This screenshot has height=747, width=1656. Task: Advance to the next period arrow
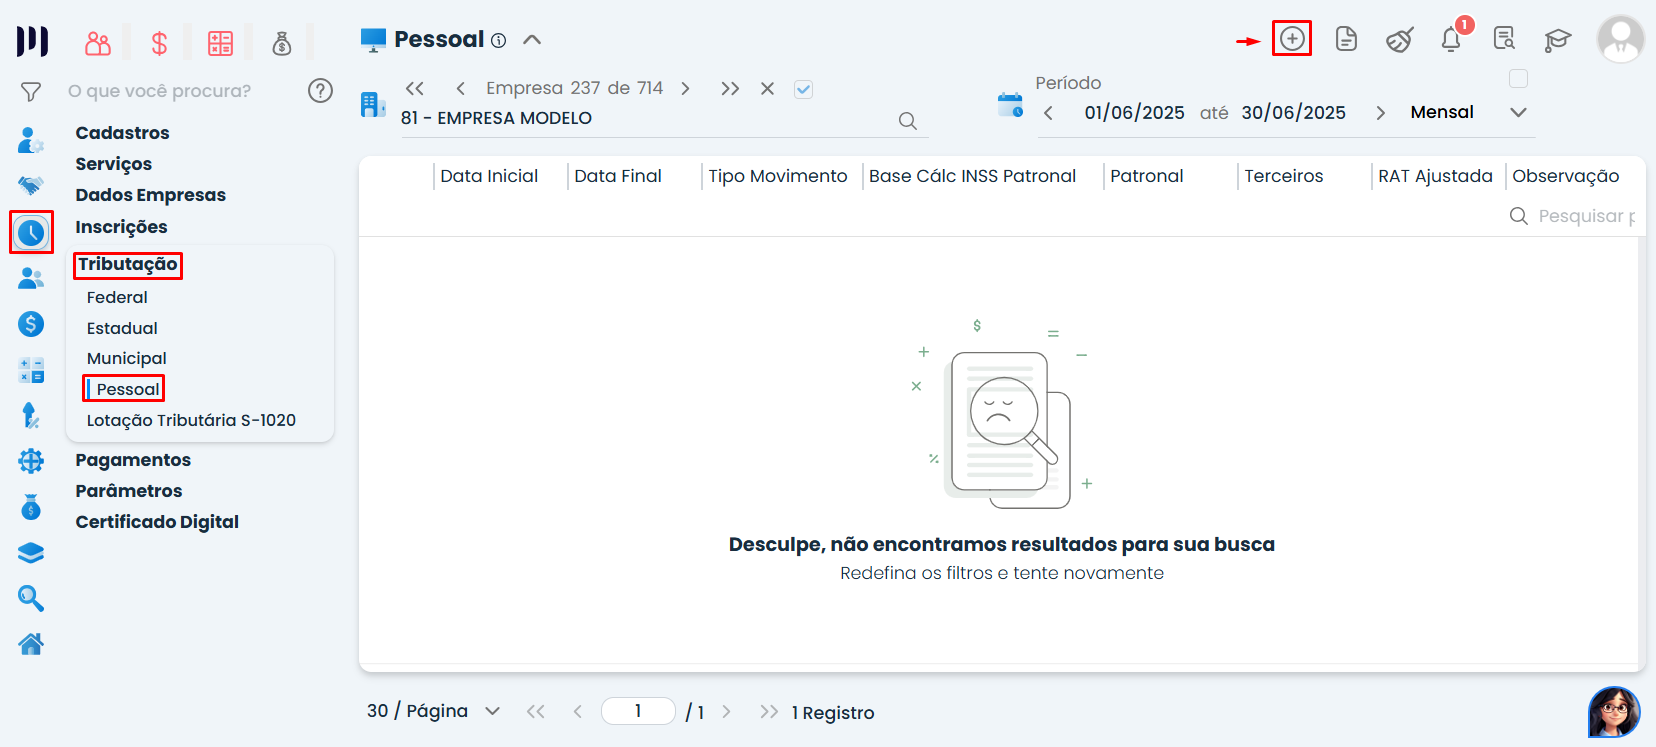point(1380,113)
